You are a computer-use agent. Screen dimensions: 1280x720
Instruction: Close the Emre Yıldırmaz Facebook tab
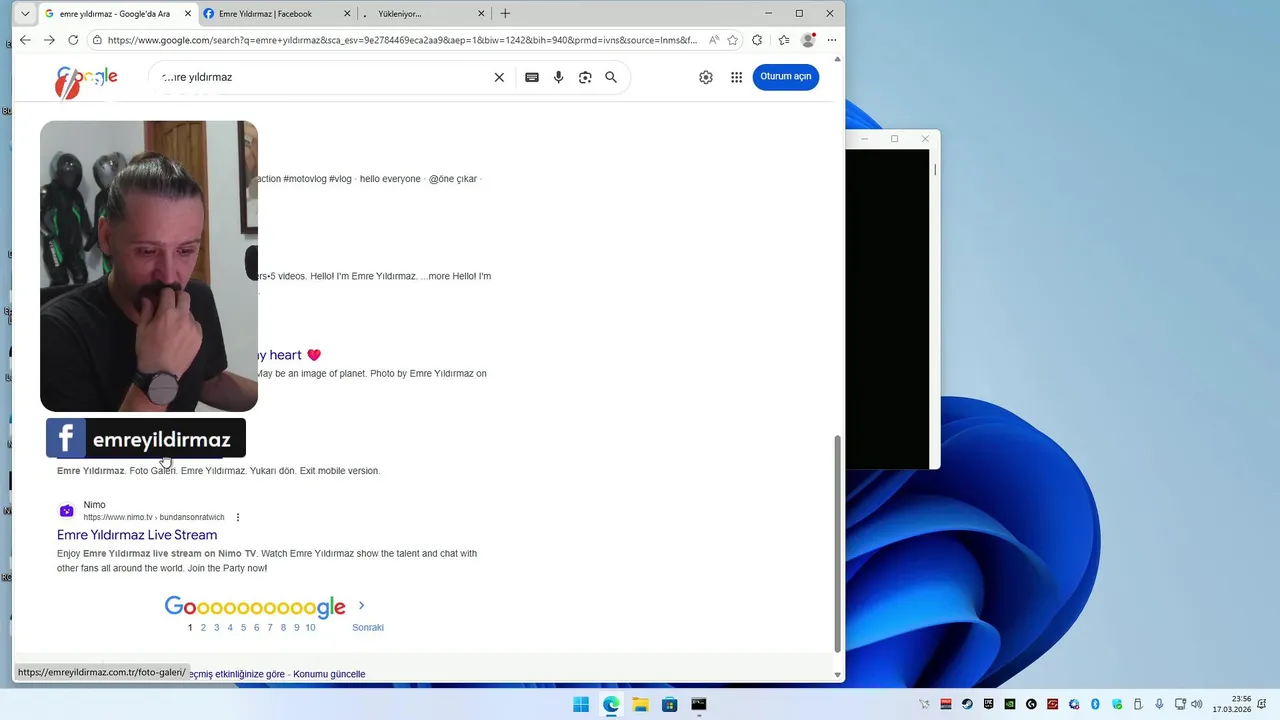point(347,14)
